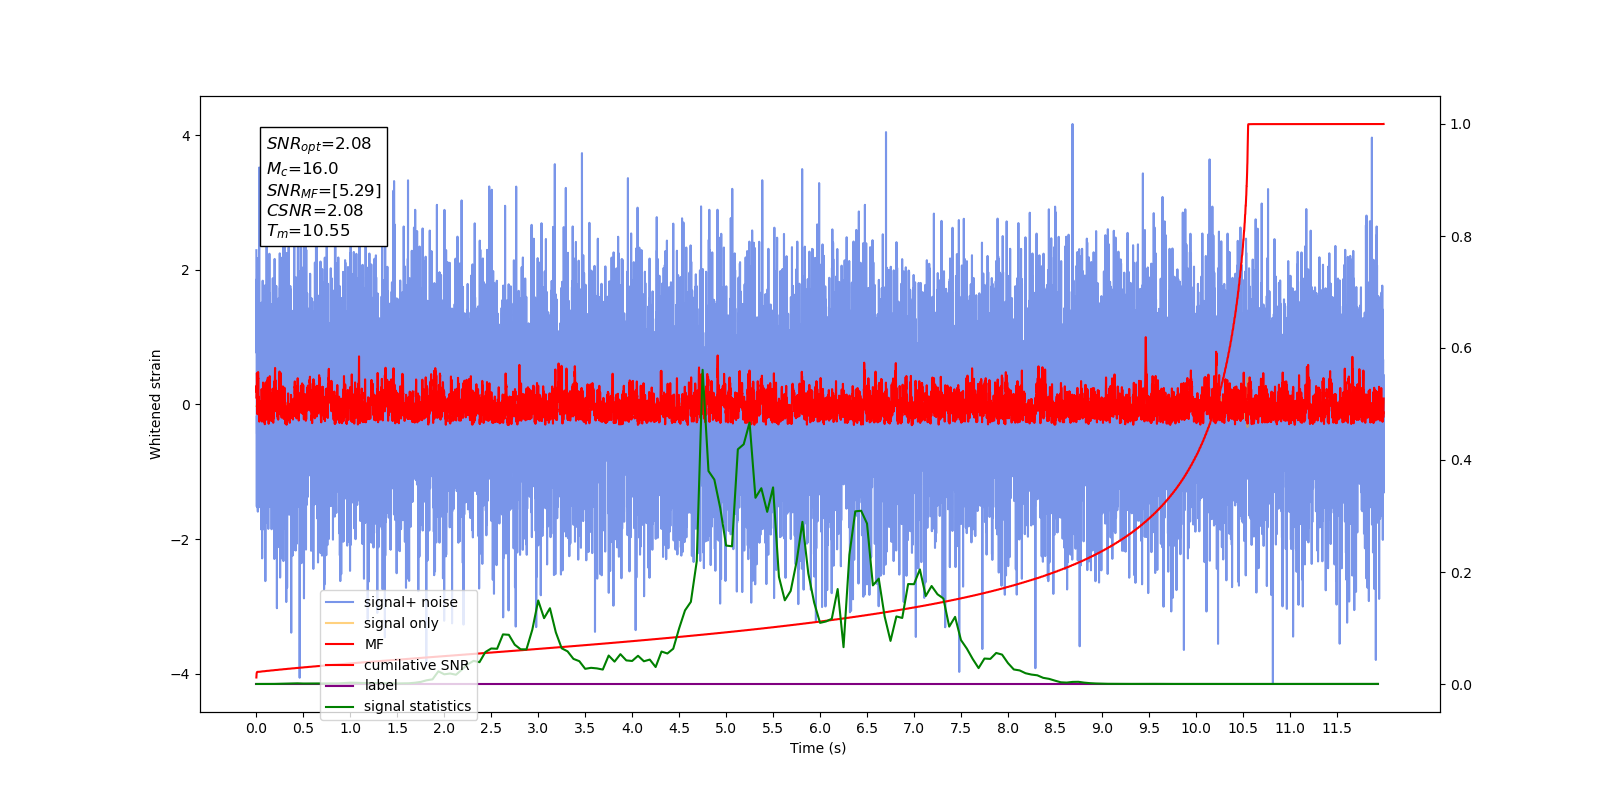Click the x-axis tick label 1.5
Image resolution: width=1600 pixels, height=800 pixels.
coord(397,728)
